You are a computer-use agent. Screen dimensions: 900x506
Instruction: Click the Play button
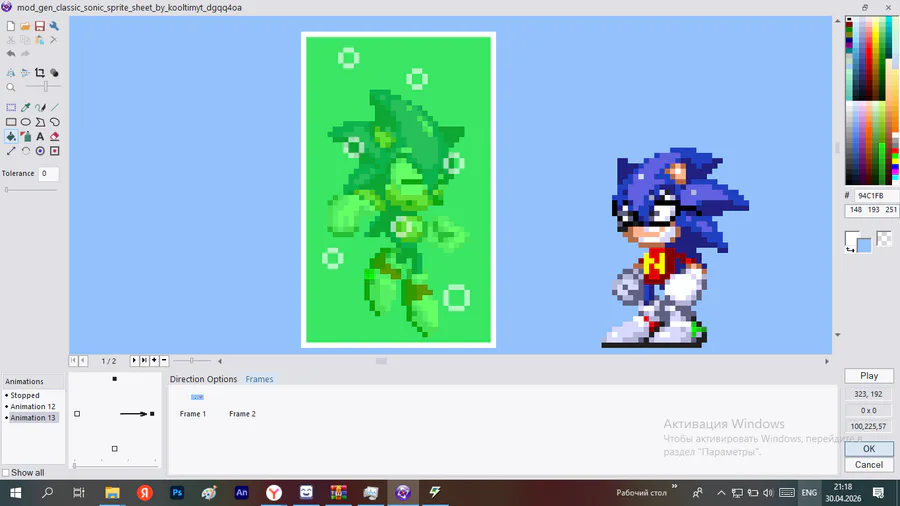tap(868, 376)
